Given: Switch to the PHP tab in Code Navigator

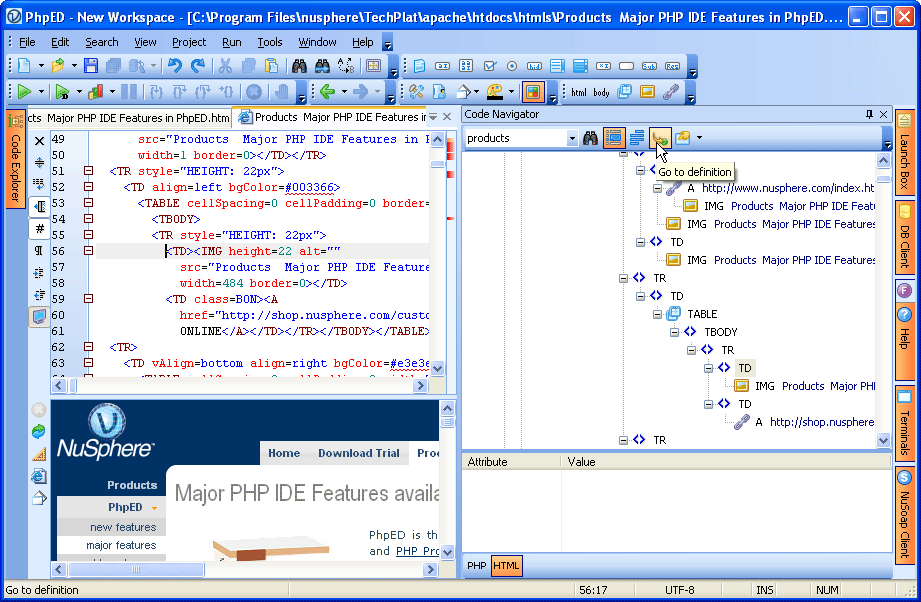Looking at the screenshot, I should 476,566.
